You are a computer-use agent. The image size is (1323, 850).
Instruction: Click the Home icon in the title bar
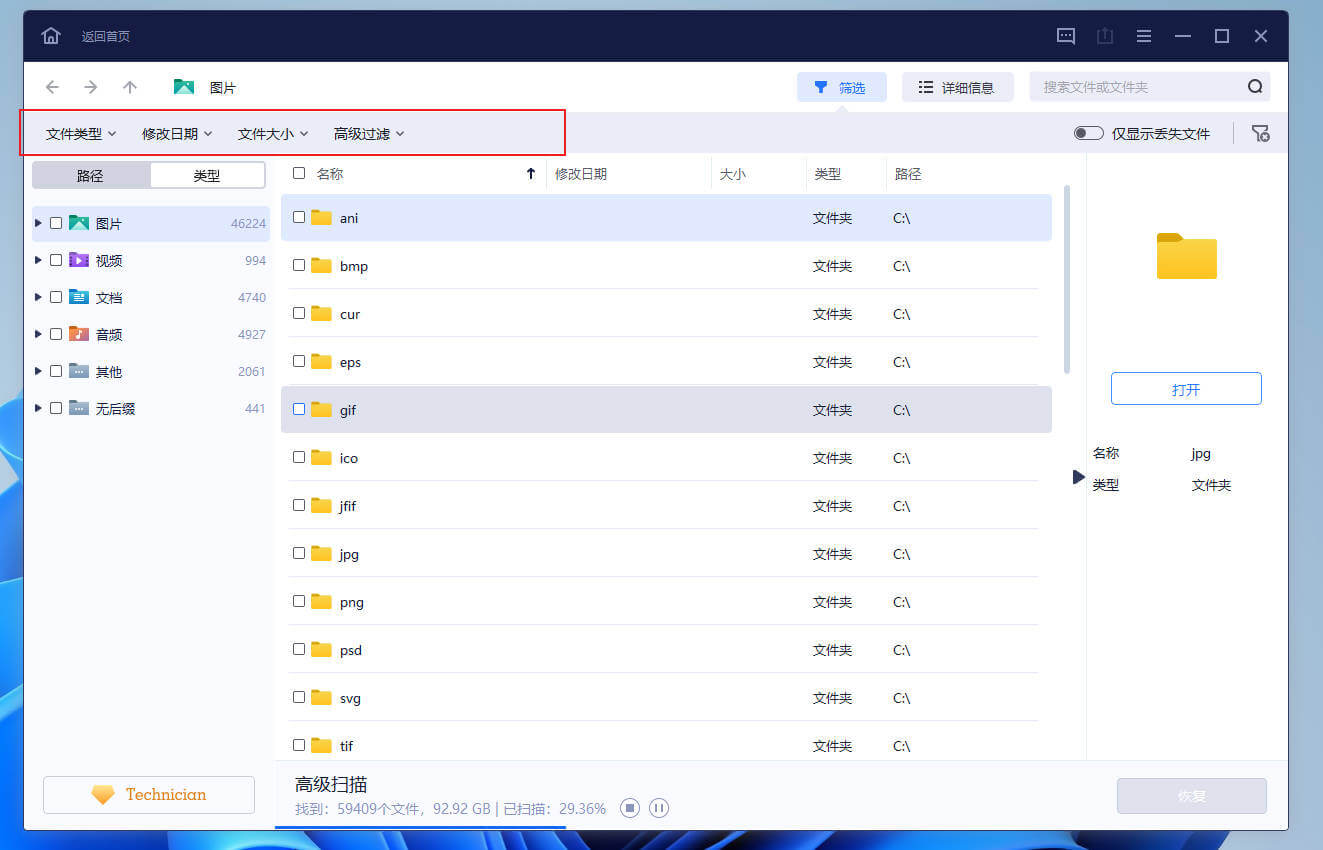tap(50, 35)
